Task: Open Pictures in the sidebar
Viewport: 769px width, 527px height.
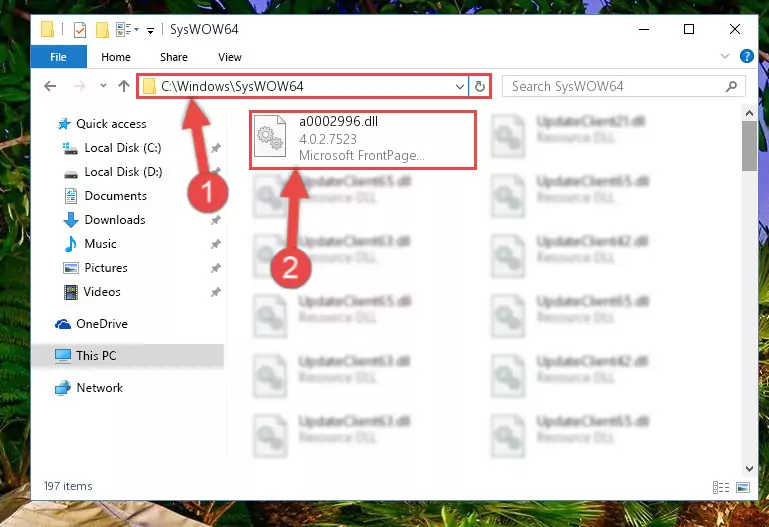Action: click(x=106, y=268)
